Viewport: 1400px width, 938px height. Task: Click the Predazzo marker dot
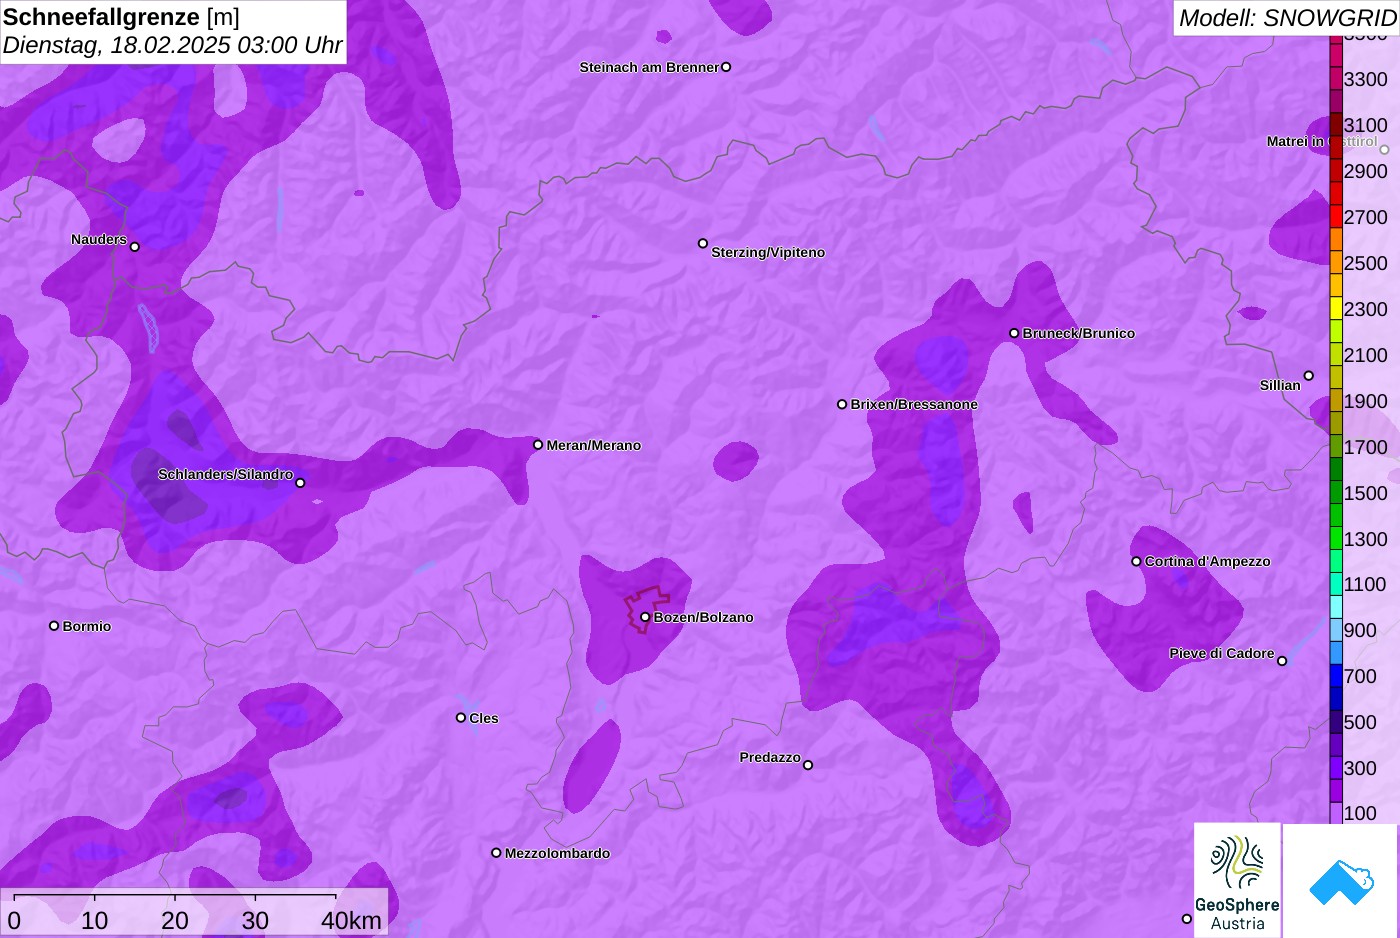(808, 765)
